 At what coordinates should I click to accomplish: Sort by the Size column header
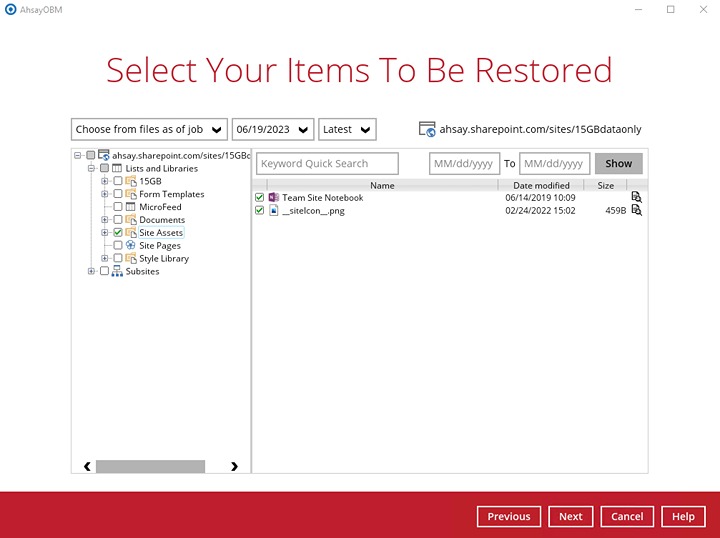pos(605,185)
